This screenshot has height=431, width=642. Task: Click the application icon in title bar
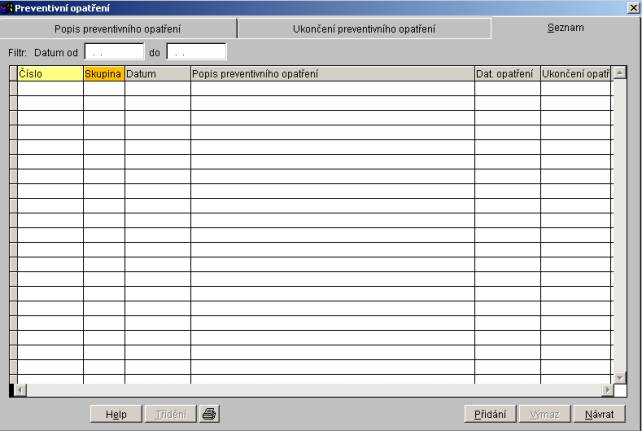pyautogui.click(x=7, y=7)
